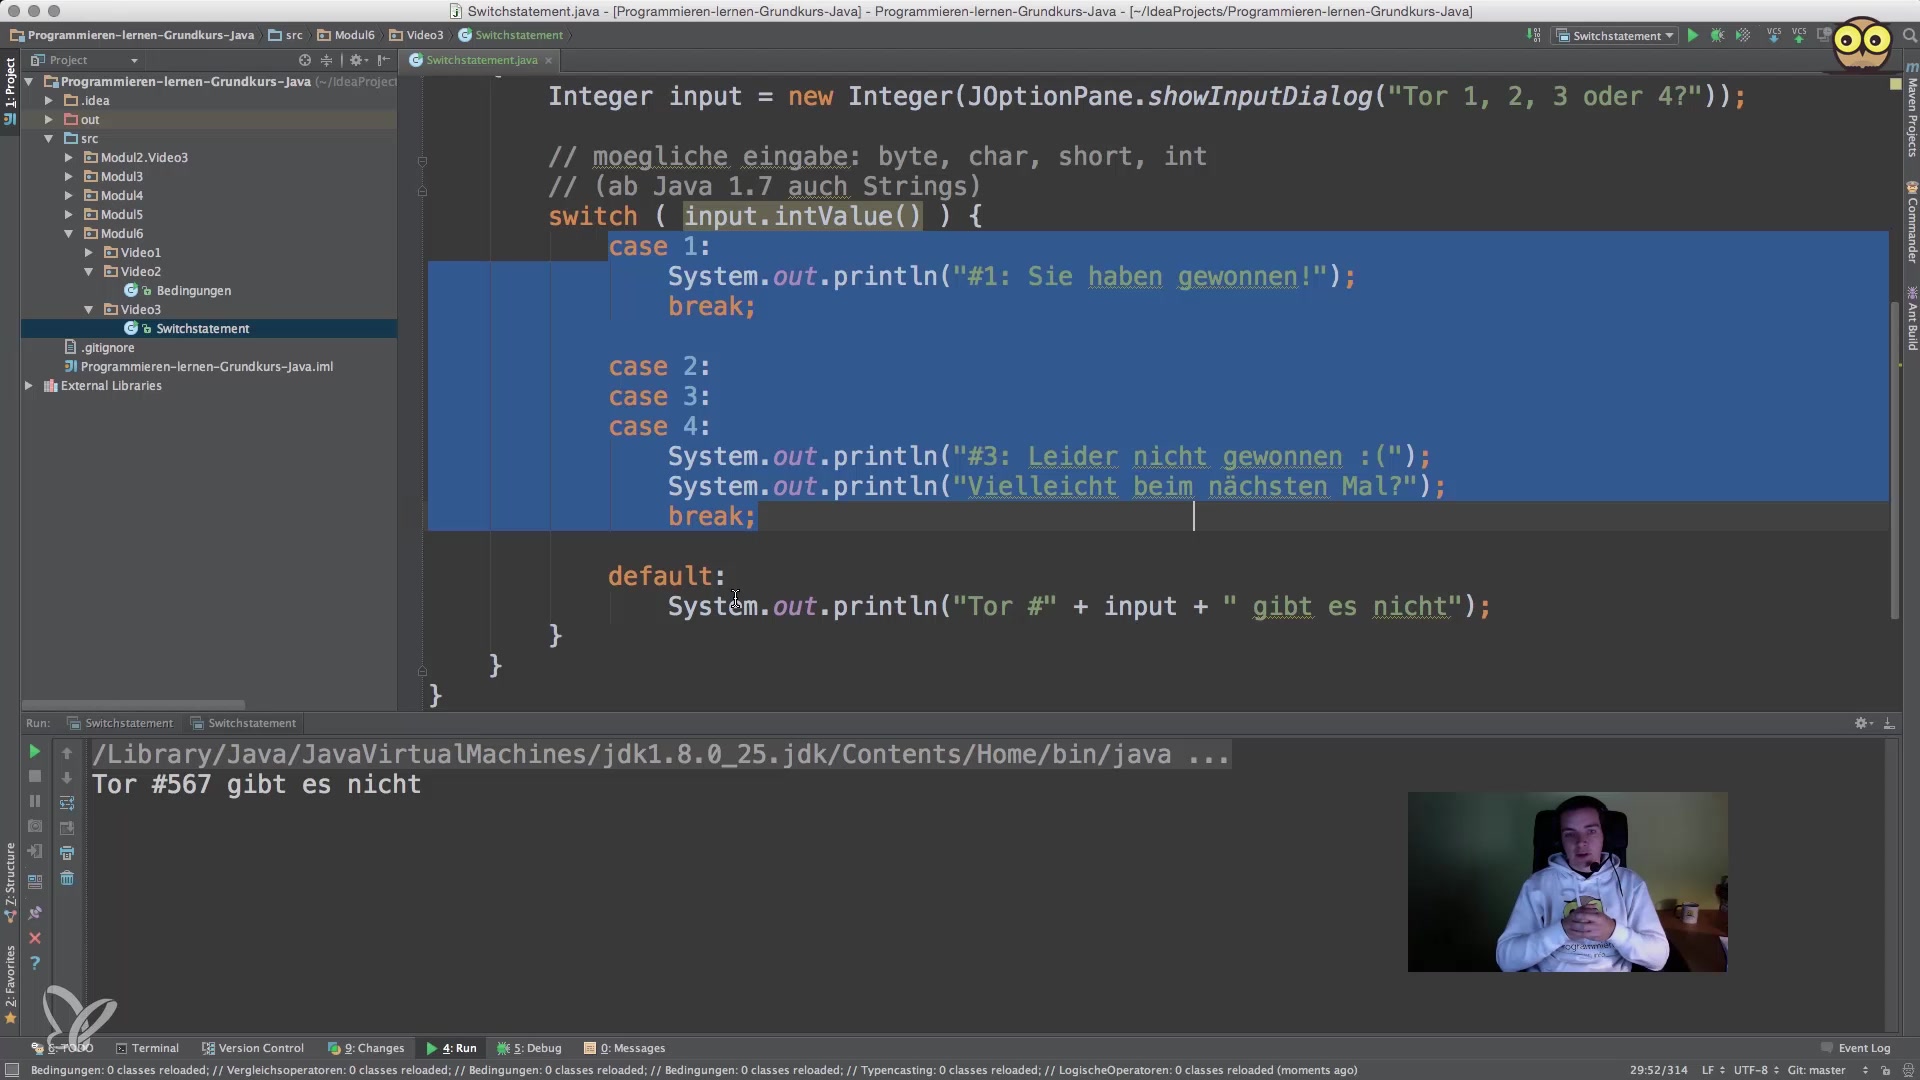This screenshot has height=1080, width=1920.
Task: Toggle tool window buttons at status bar corner
Action: (12, 1070)
